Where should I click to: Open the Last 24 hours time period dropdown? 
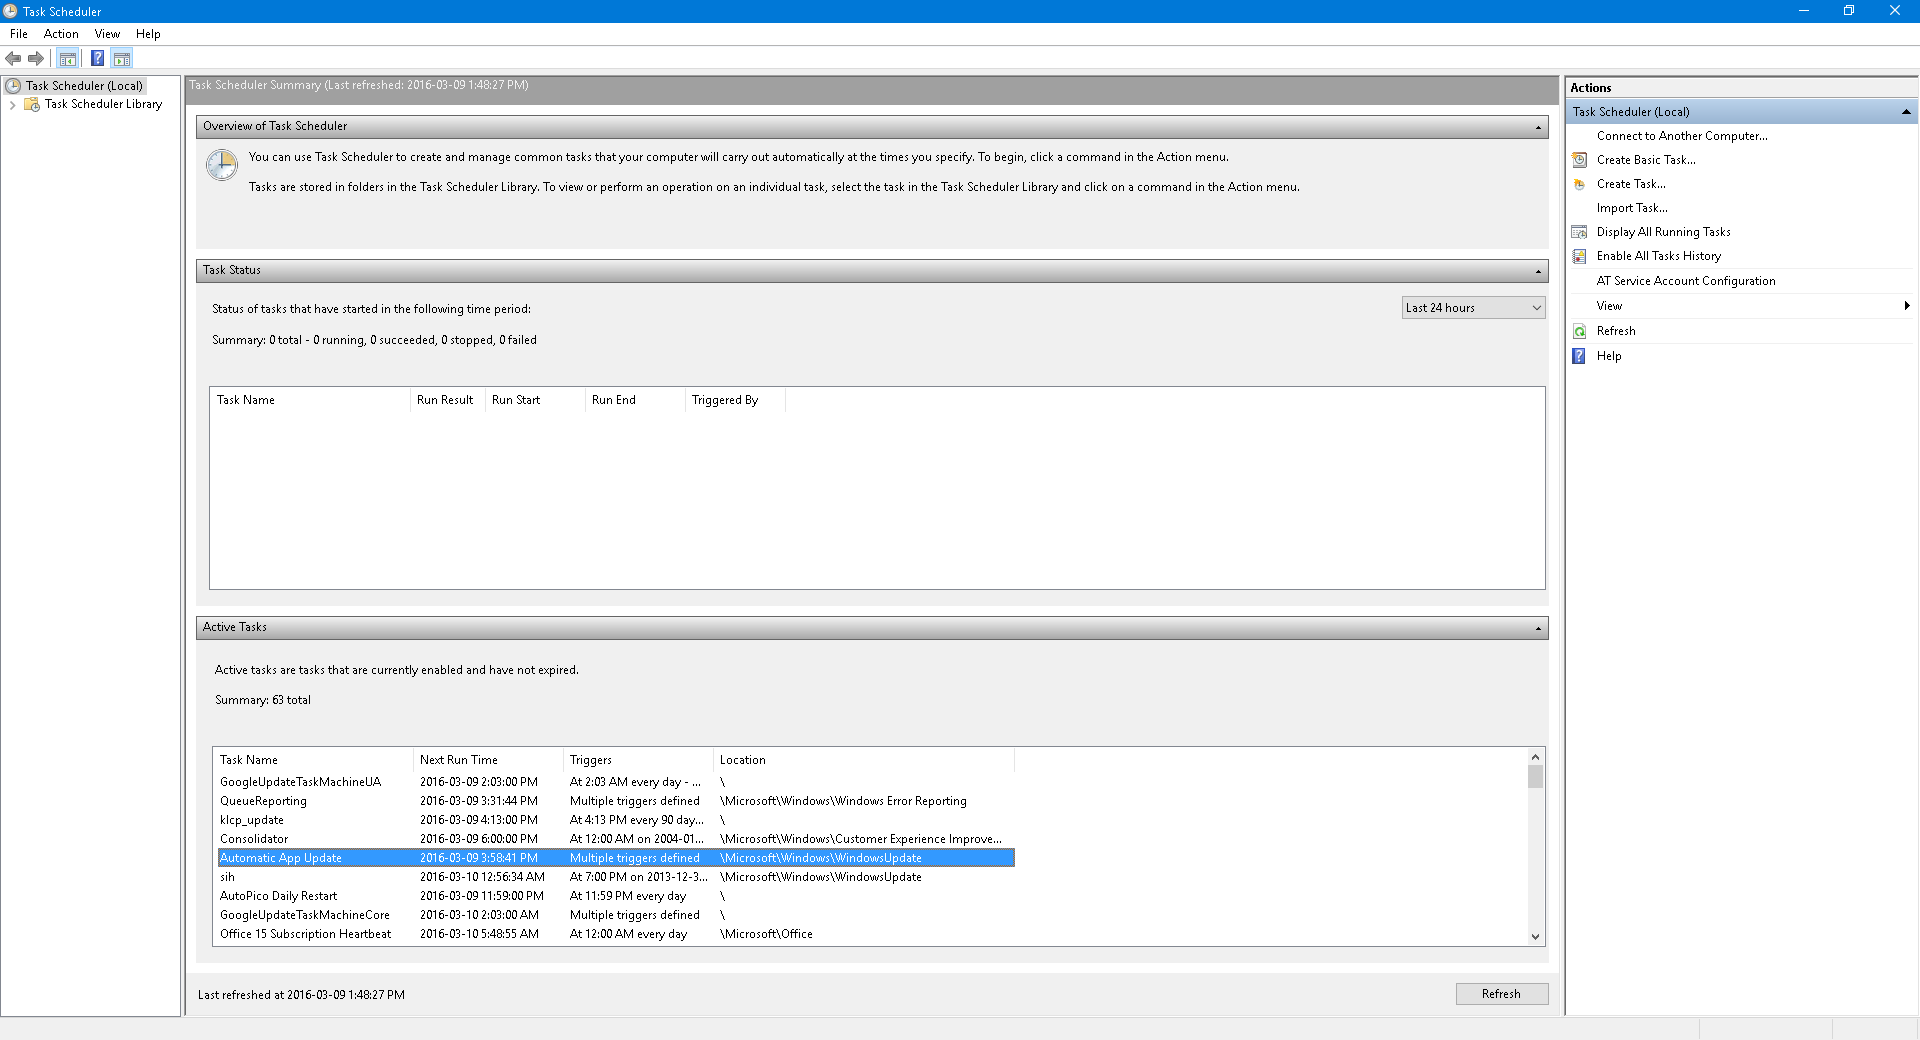pyautogui.click(x=1473, y=308)
